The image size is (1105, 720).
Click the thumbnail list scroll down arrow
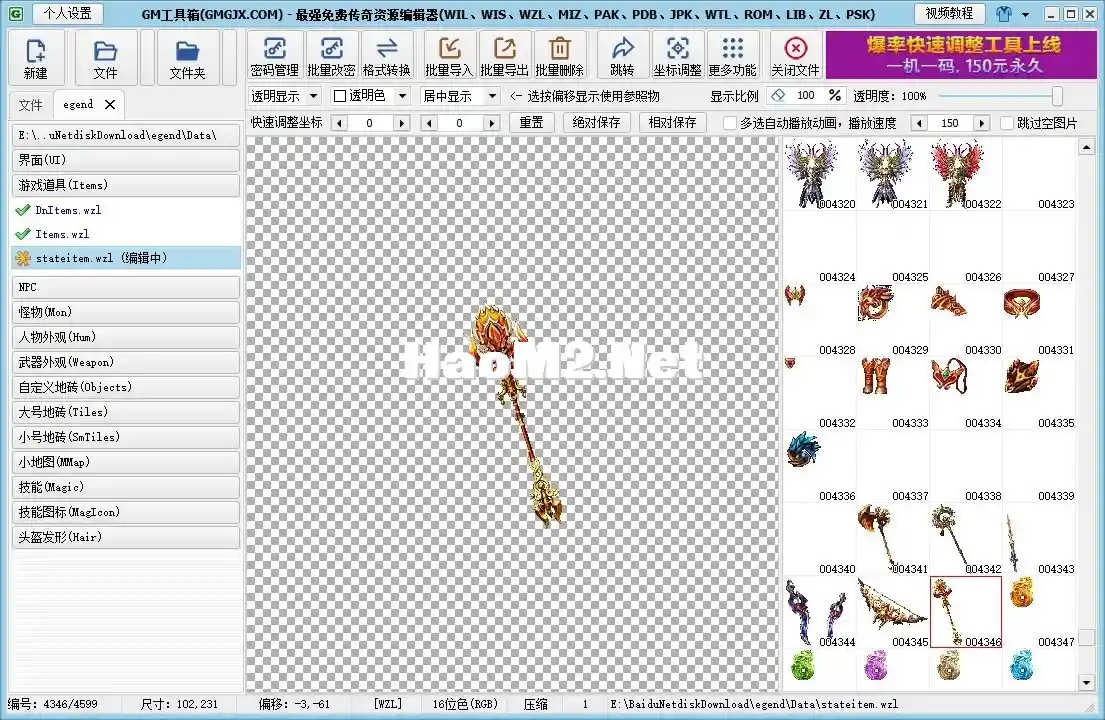(x=1086, y=683)
